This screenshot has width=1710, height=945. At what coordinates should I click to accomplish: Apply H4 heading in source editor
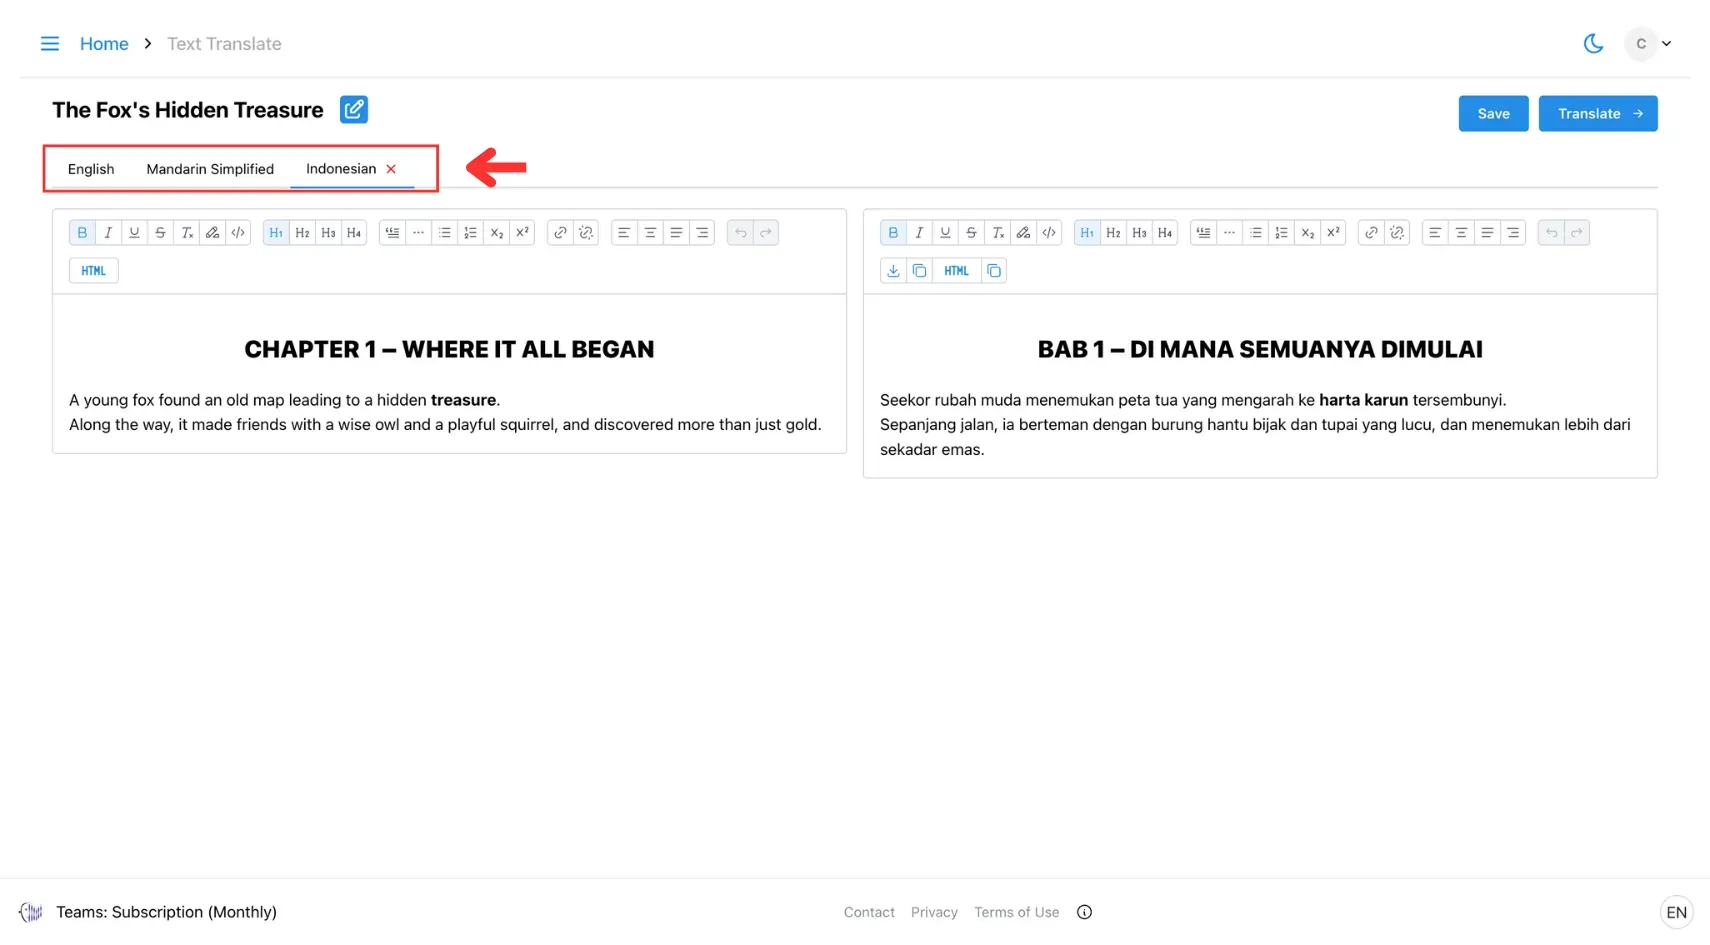(x=354, y=233)
